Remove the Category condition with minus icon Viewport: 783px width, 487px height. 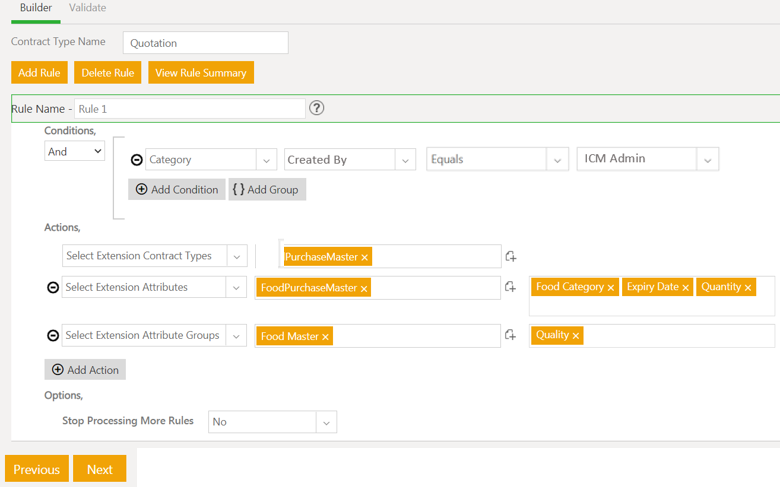137,160
